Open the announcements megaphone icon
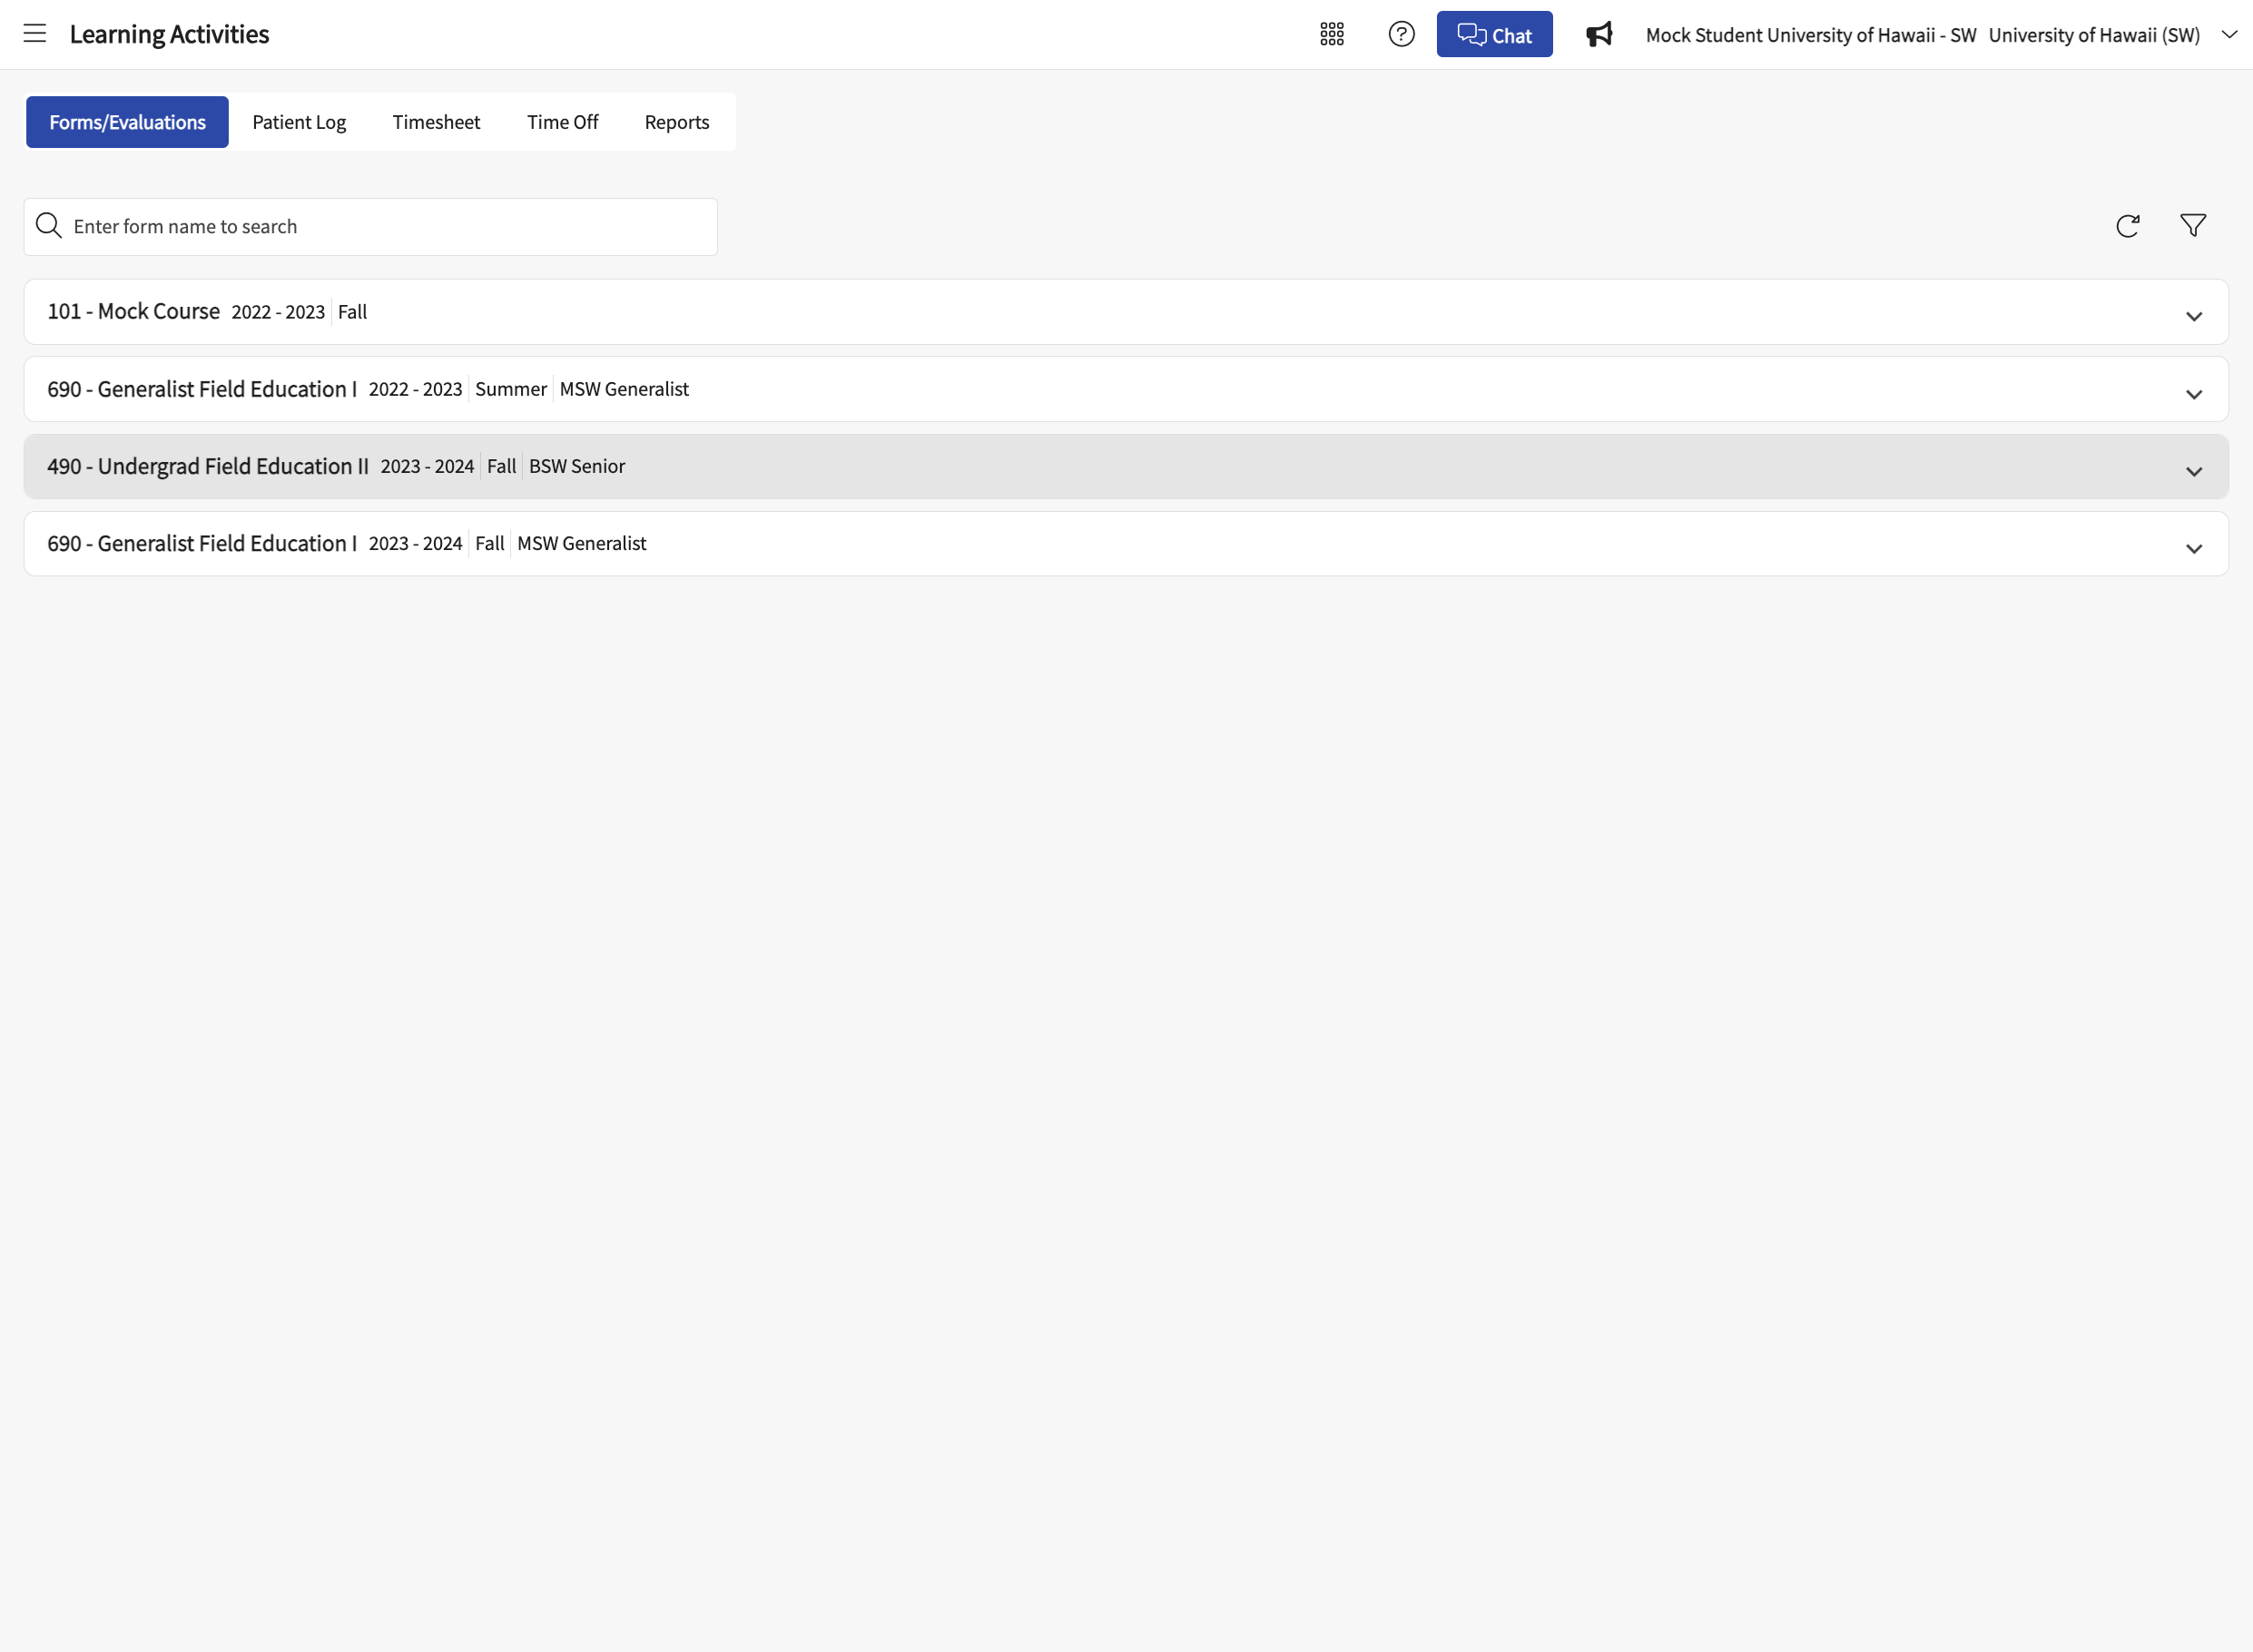This screenshot has width=2253, height=1652. coord(1599,34)
